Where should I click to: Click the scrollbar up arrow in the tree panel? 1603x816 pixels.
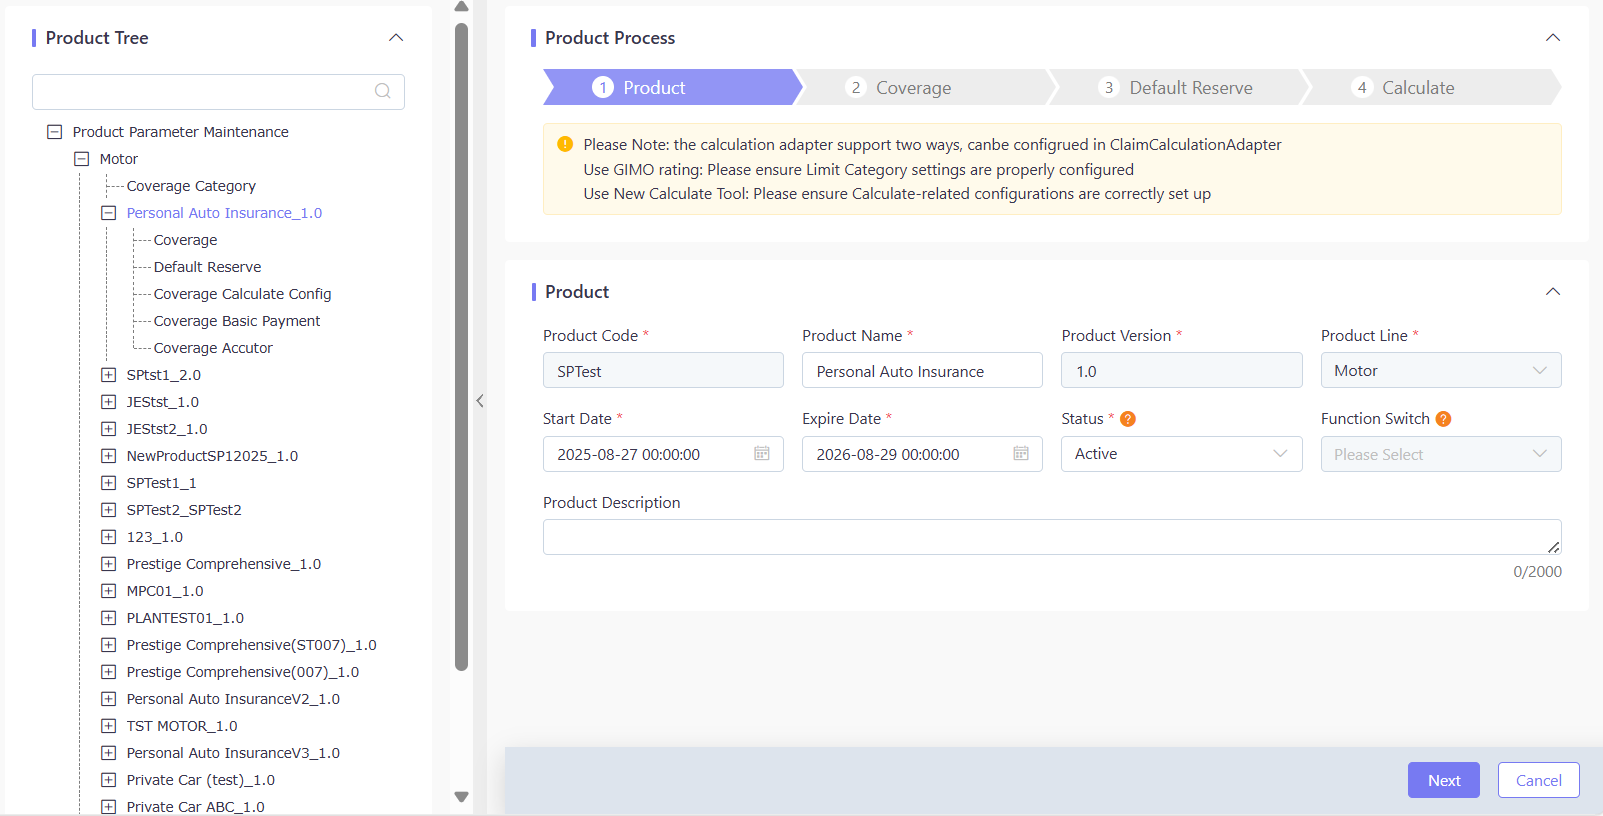[x=461, y=7]
